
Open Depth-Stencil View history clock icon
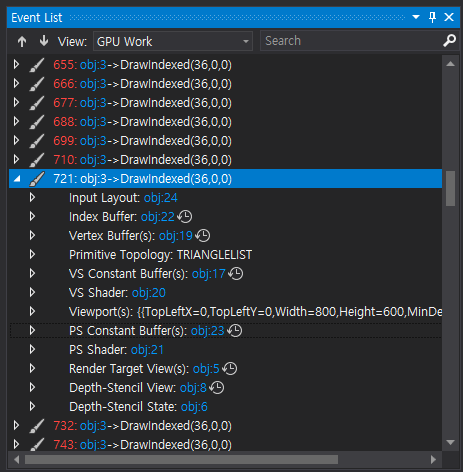pos(216,388)
